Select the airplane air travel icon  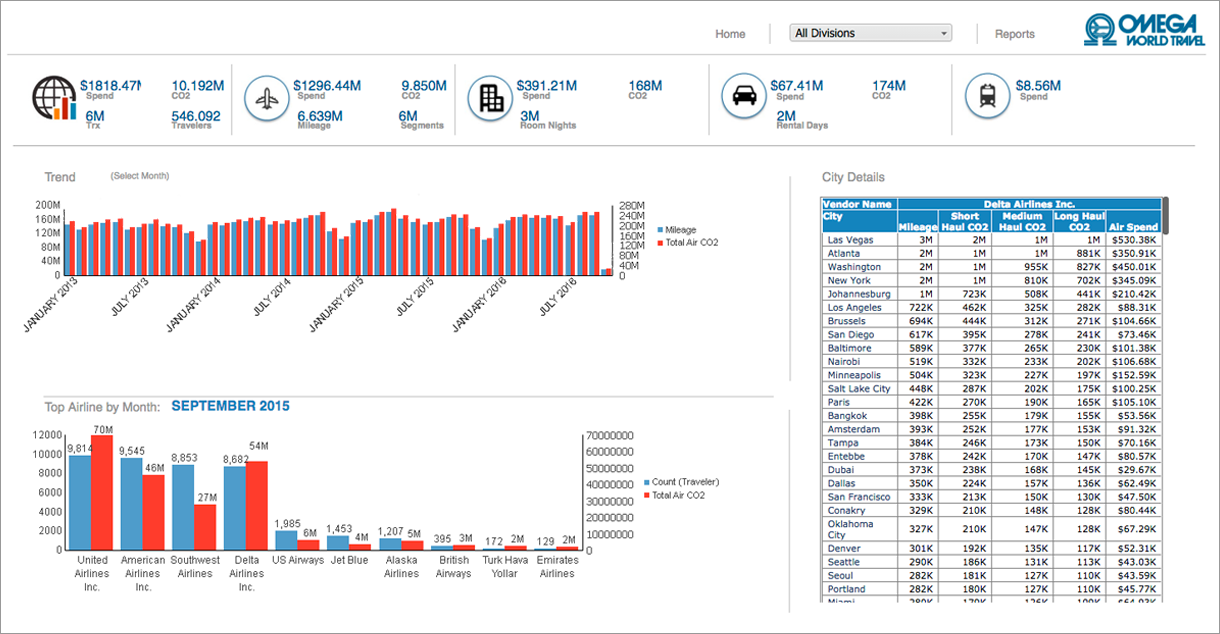point(267,98)
